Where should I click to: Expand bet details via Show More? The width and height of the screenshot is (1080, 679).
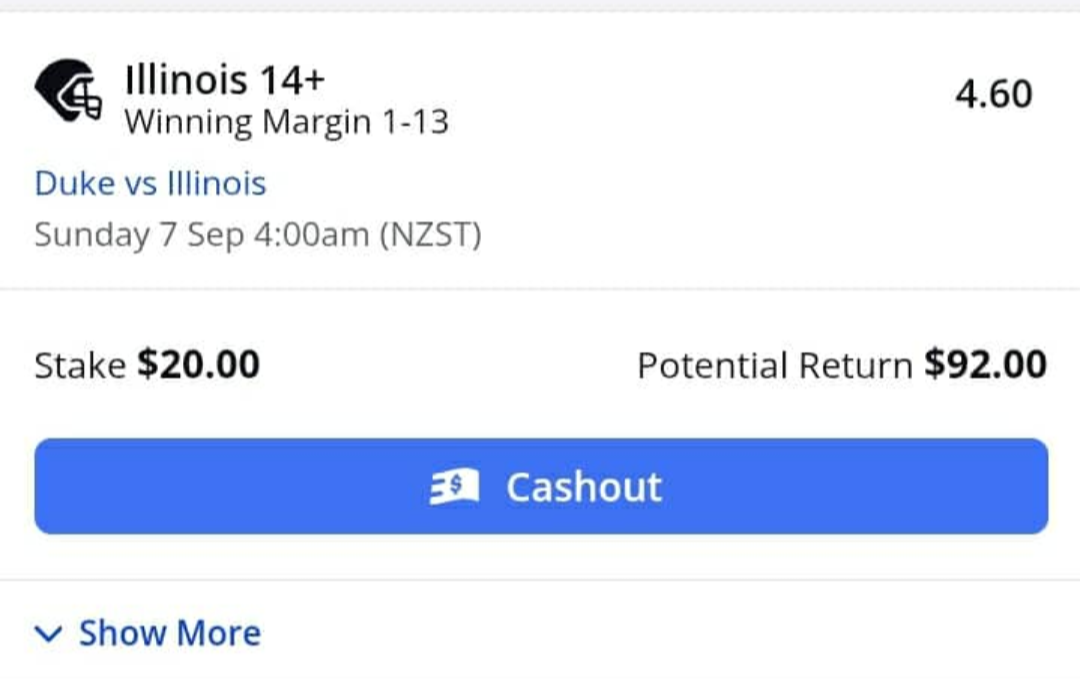pyautogui.click(x=148, y=633)
